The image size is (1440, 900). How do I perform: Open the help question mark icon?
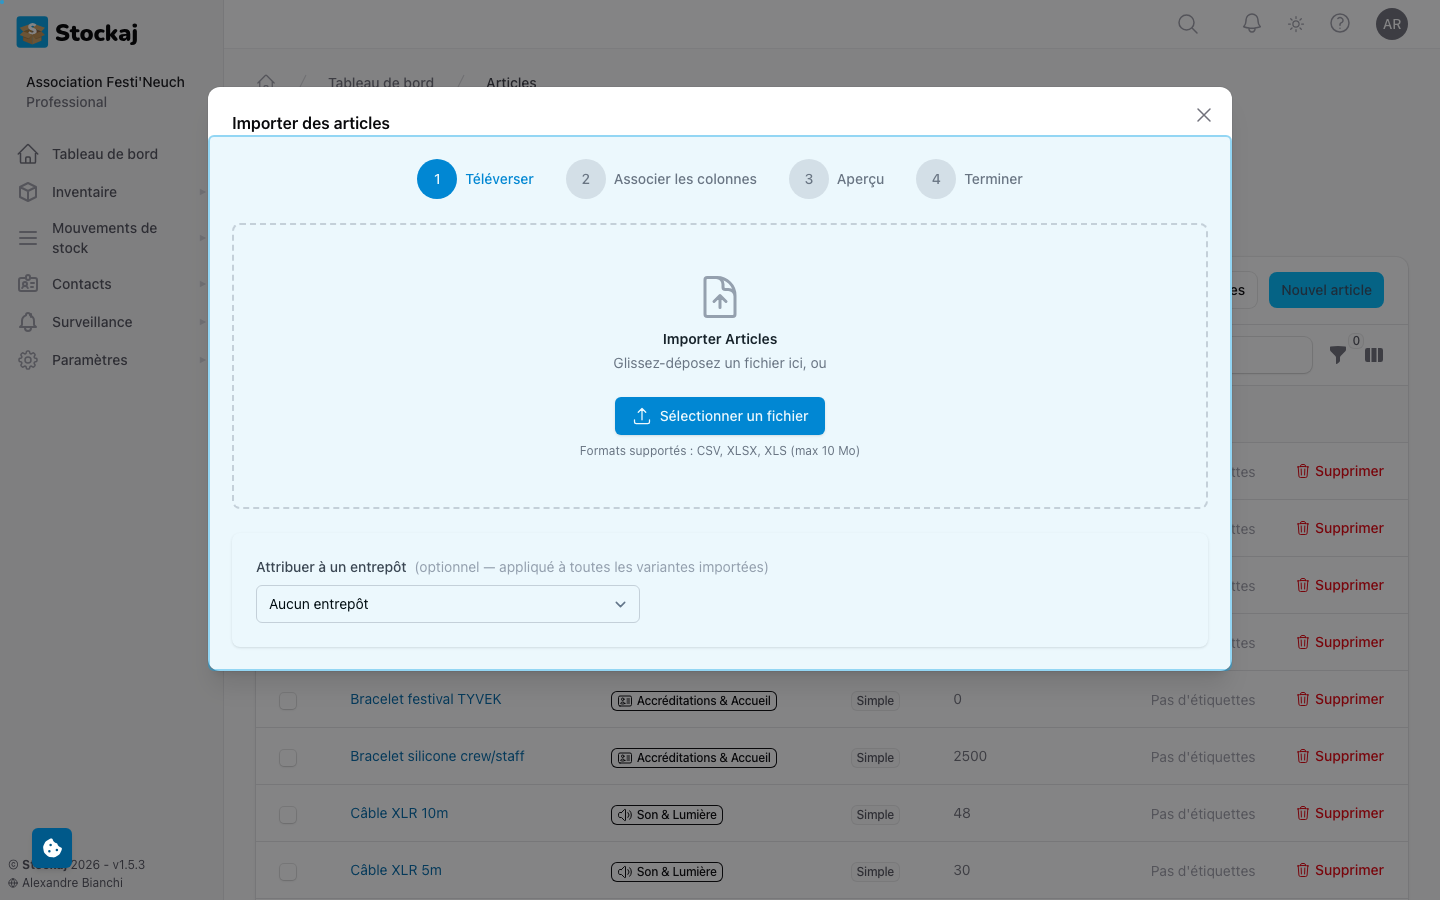tap(1340, 23)
